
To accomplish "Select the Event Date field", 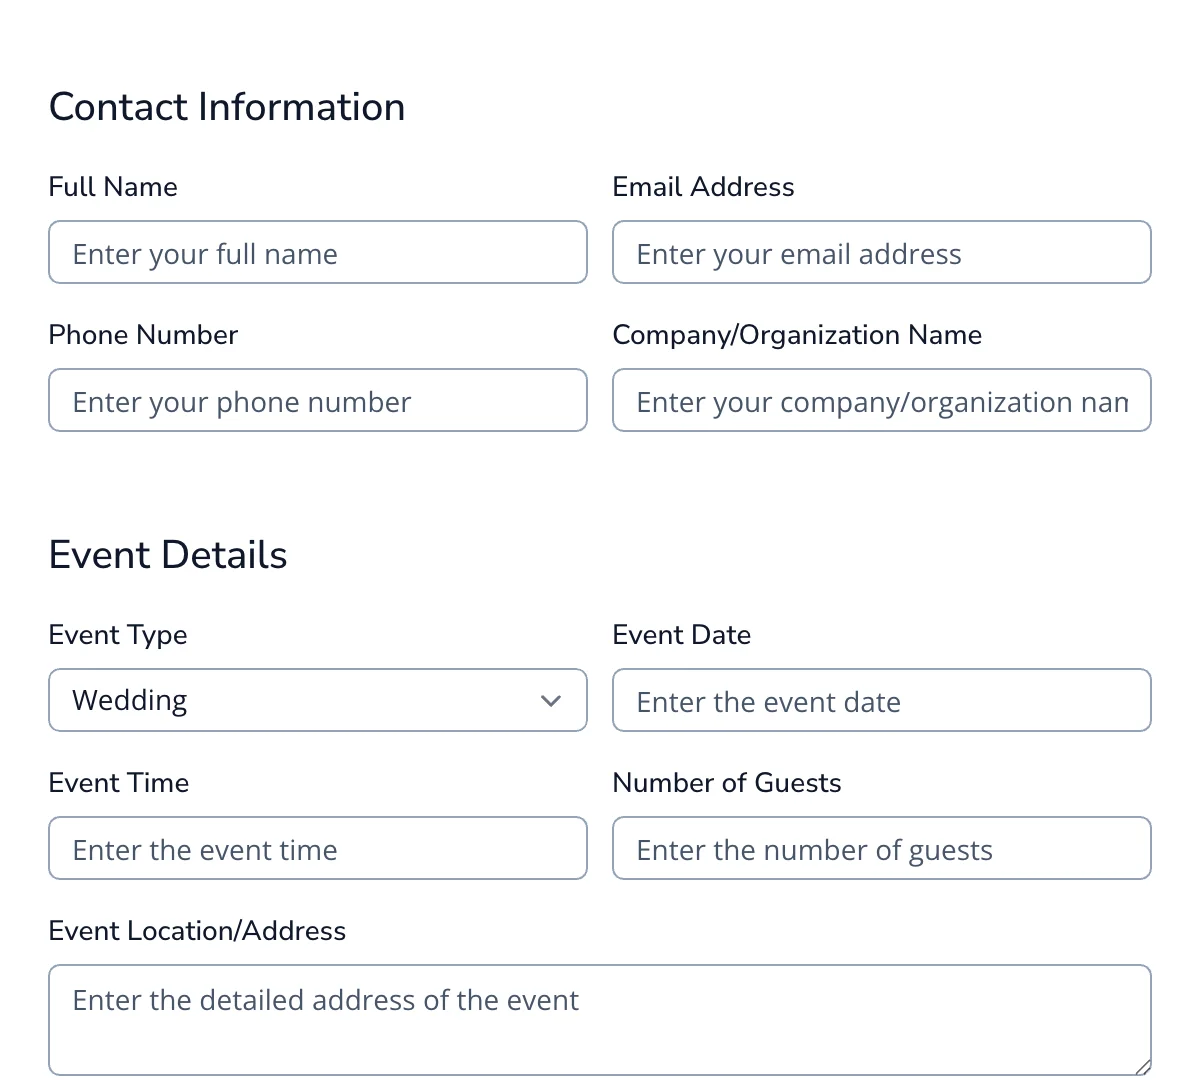I will click(x=881, y=700).
